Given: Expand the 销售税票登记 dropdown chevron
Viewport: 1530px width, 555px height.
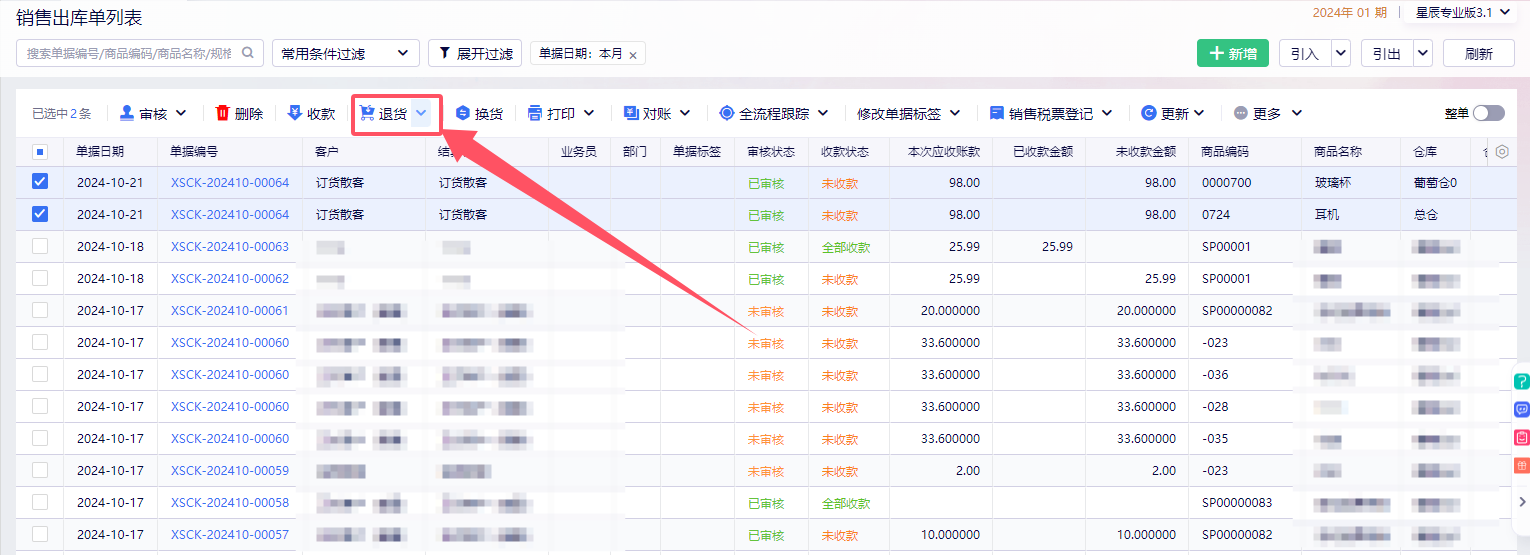Looking at the screenshot, I should (1107, 113).
